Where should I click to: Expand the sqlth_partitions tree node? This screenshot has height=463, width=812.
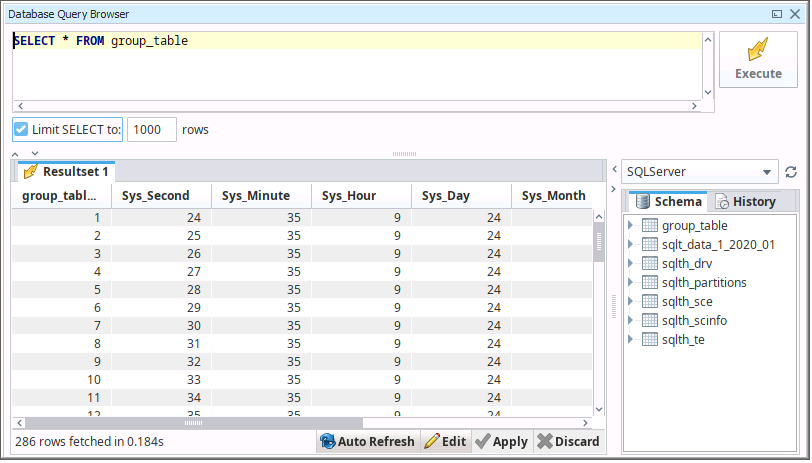630,282
